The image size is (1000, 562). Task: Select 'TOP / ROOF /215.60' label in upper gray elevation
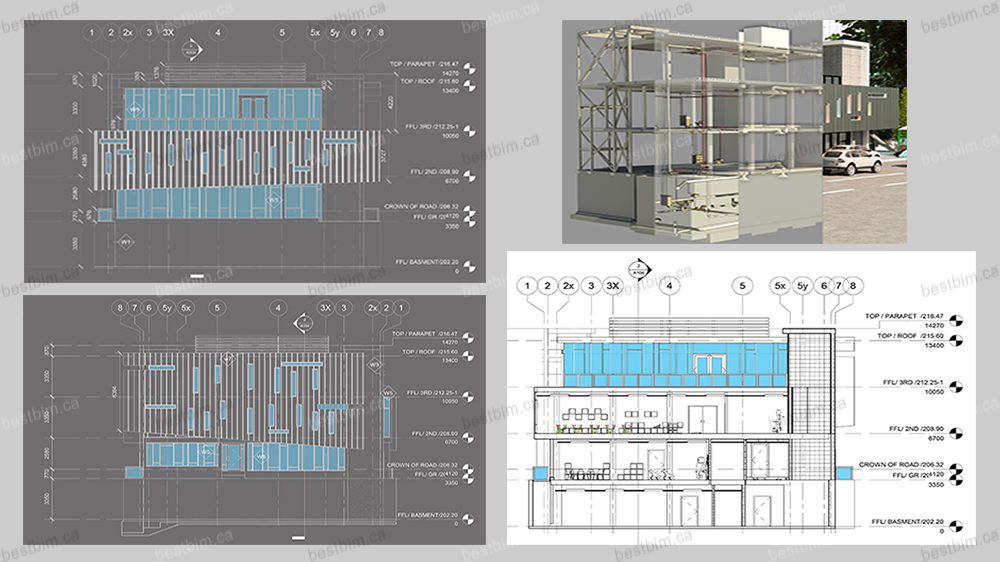(x=429, y=81)
